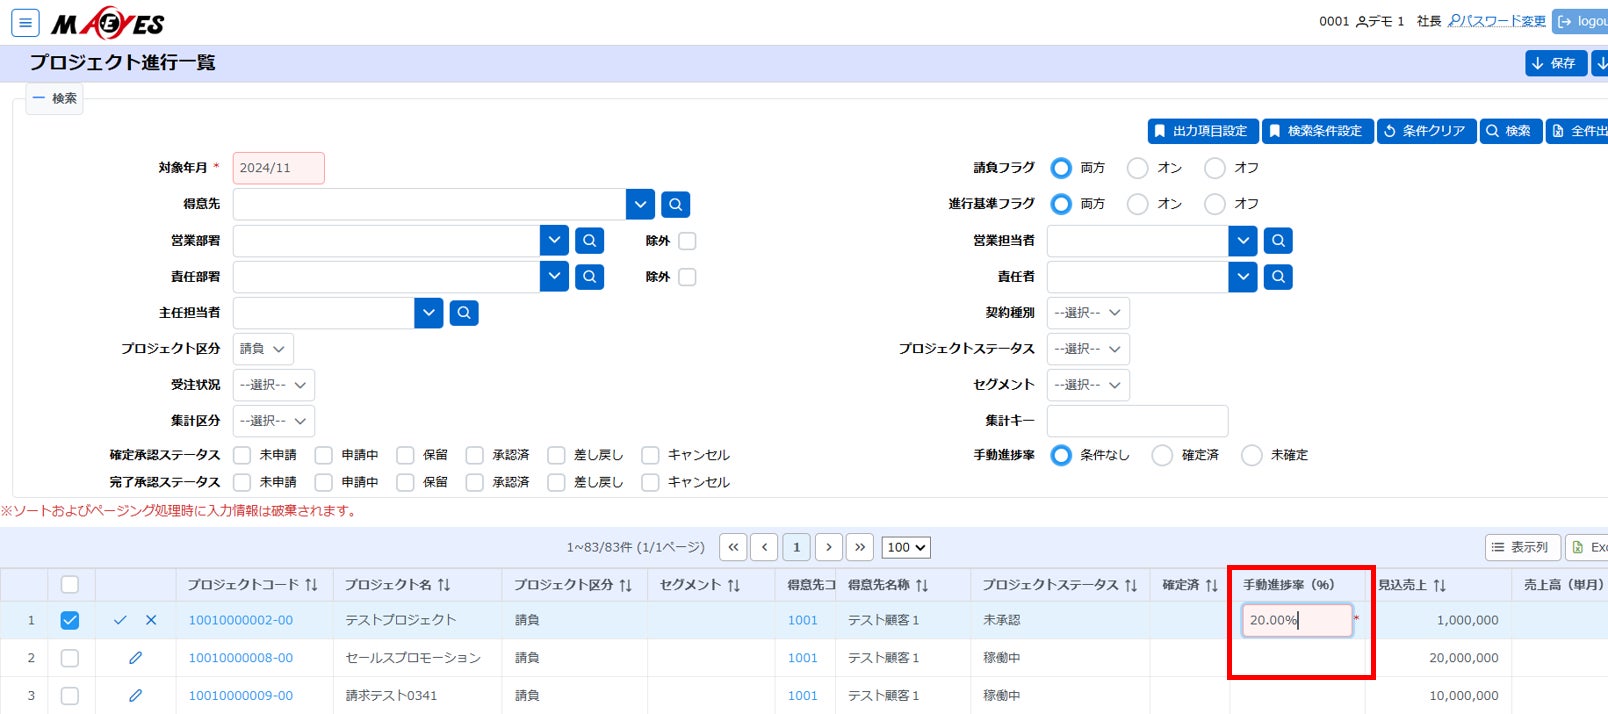Toggle select-all checkbox in table header
1608x714 pixels.
tap(69, 585)
